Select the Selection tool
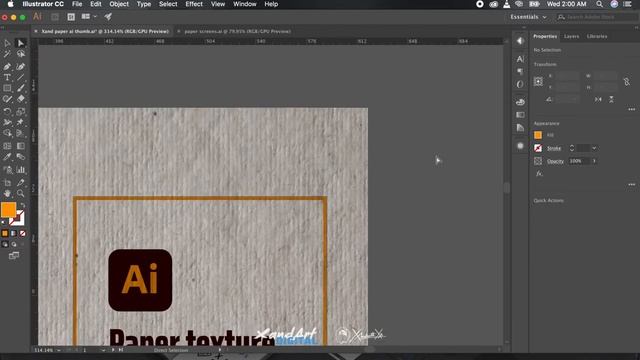The image size is (640, 360). (7, 43)
